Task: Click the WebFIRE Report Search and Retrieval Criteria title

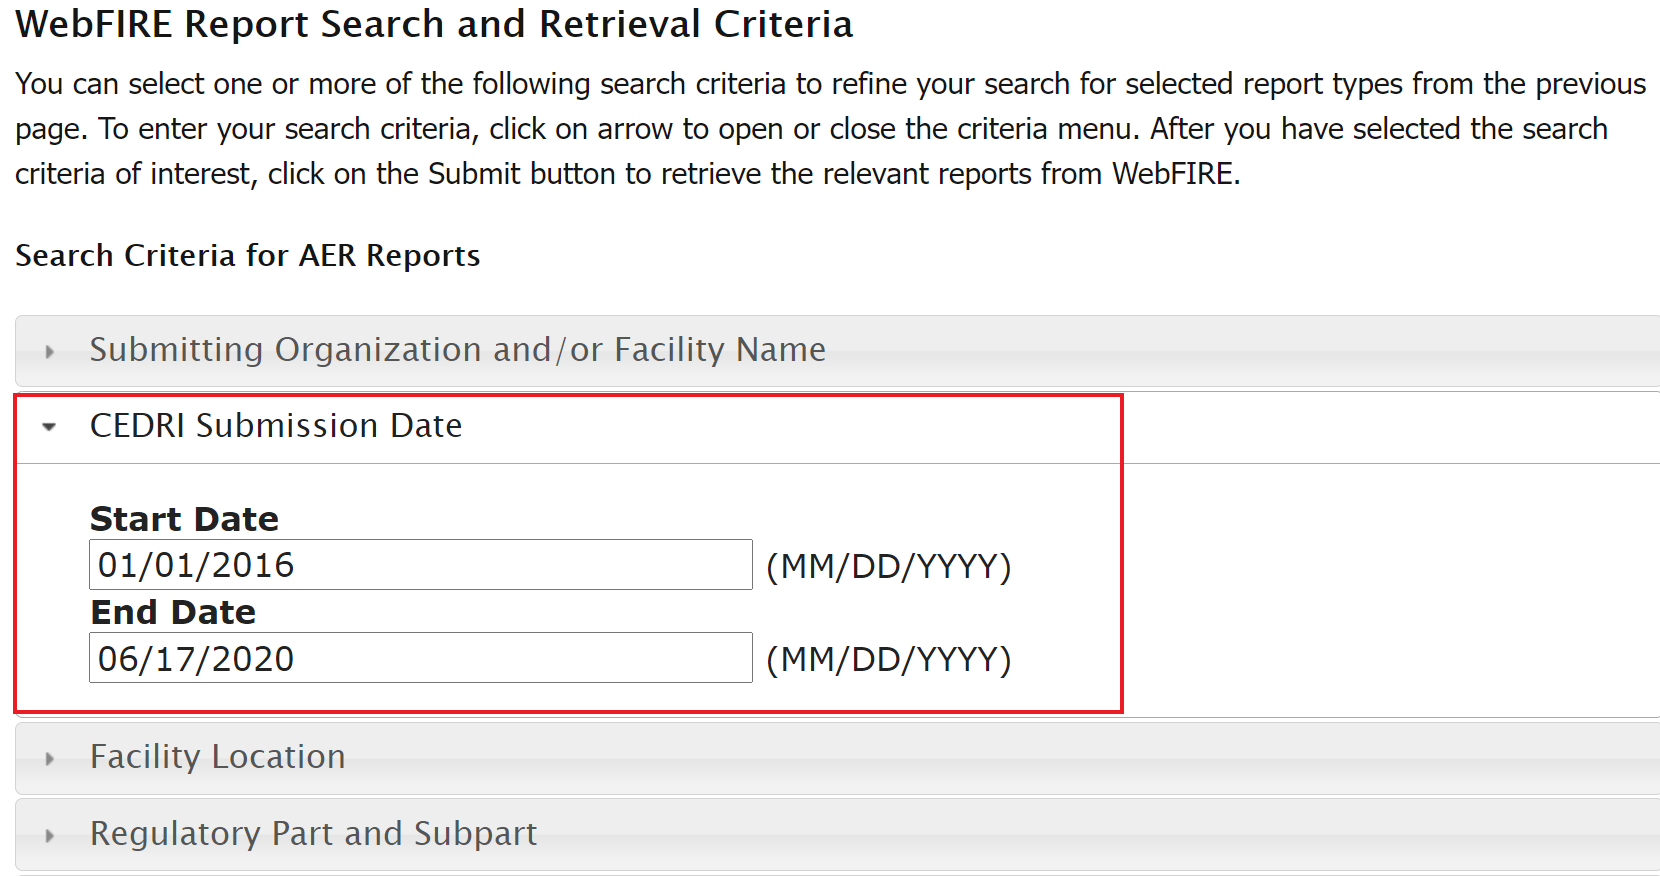Action: point(434,24)
